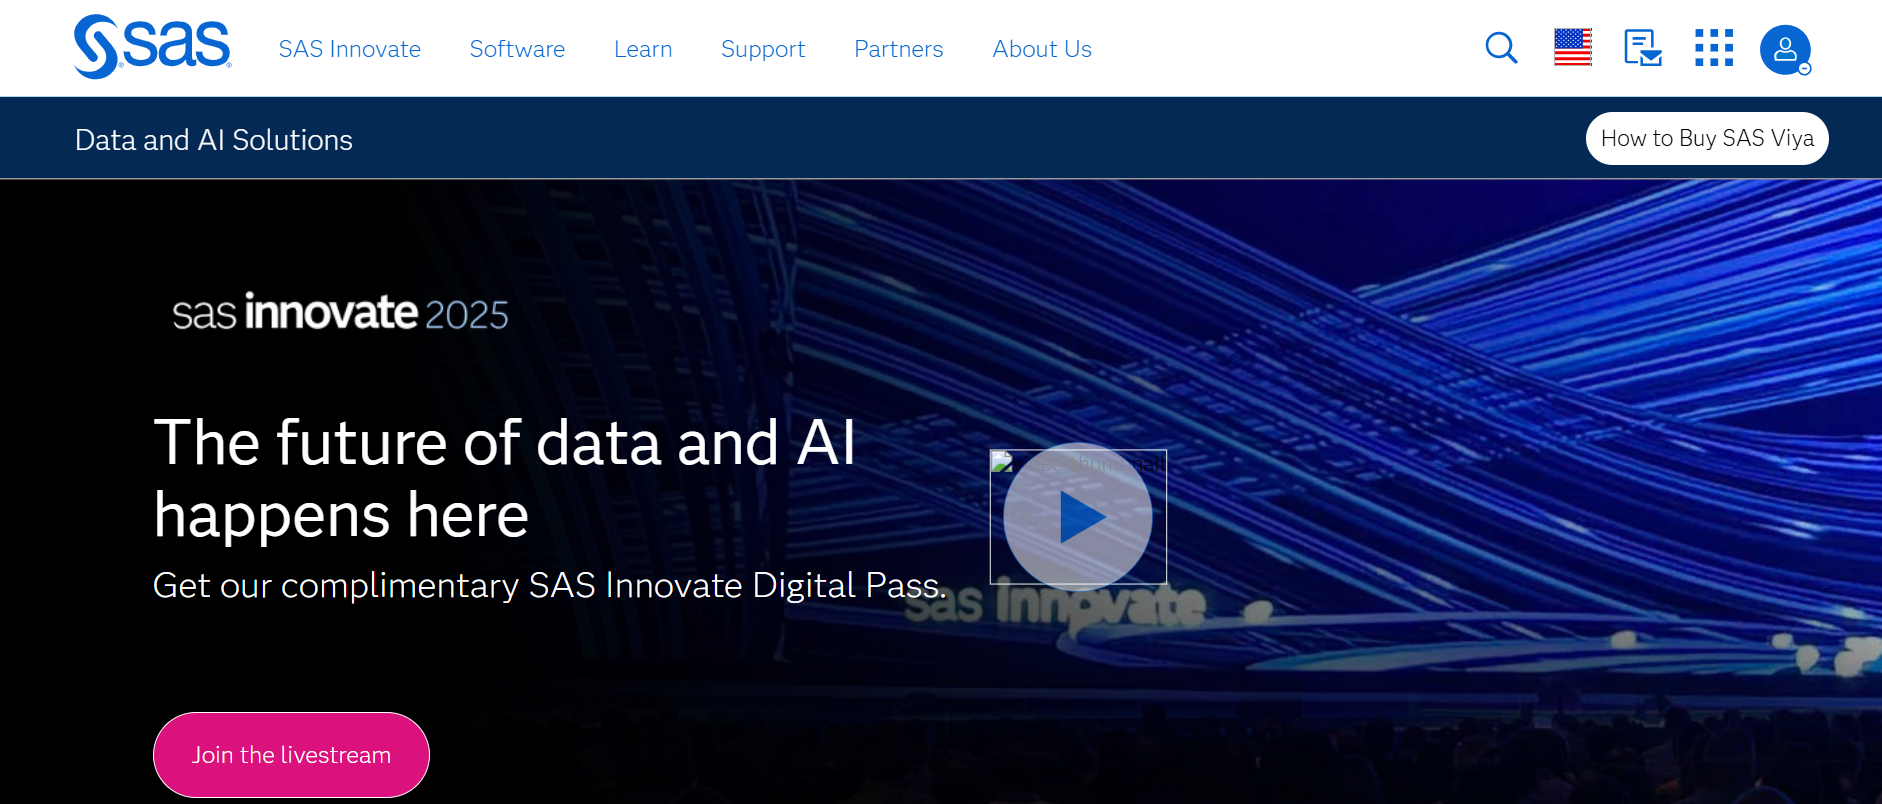The height and width of the screenshot is (804, 1882).
Task: Click Join the livestream button
Action: coord(291,755)
